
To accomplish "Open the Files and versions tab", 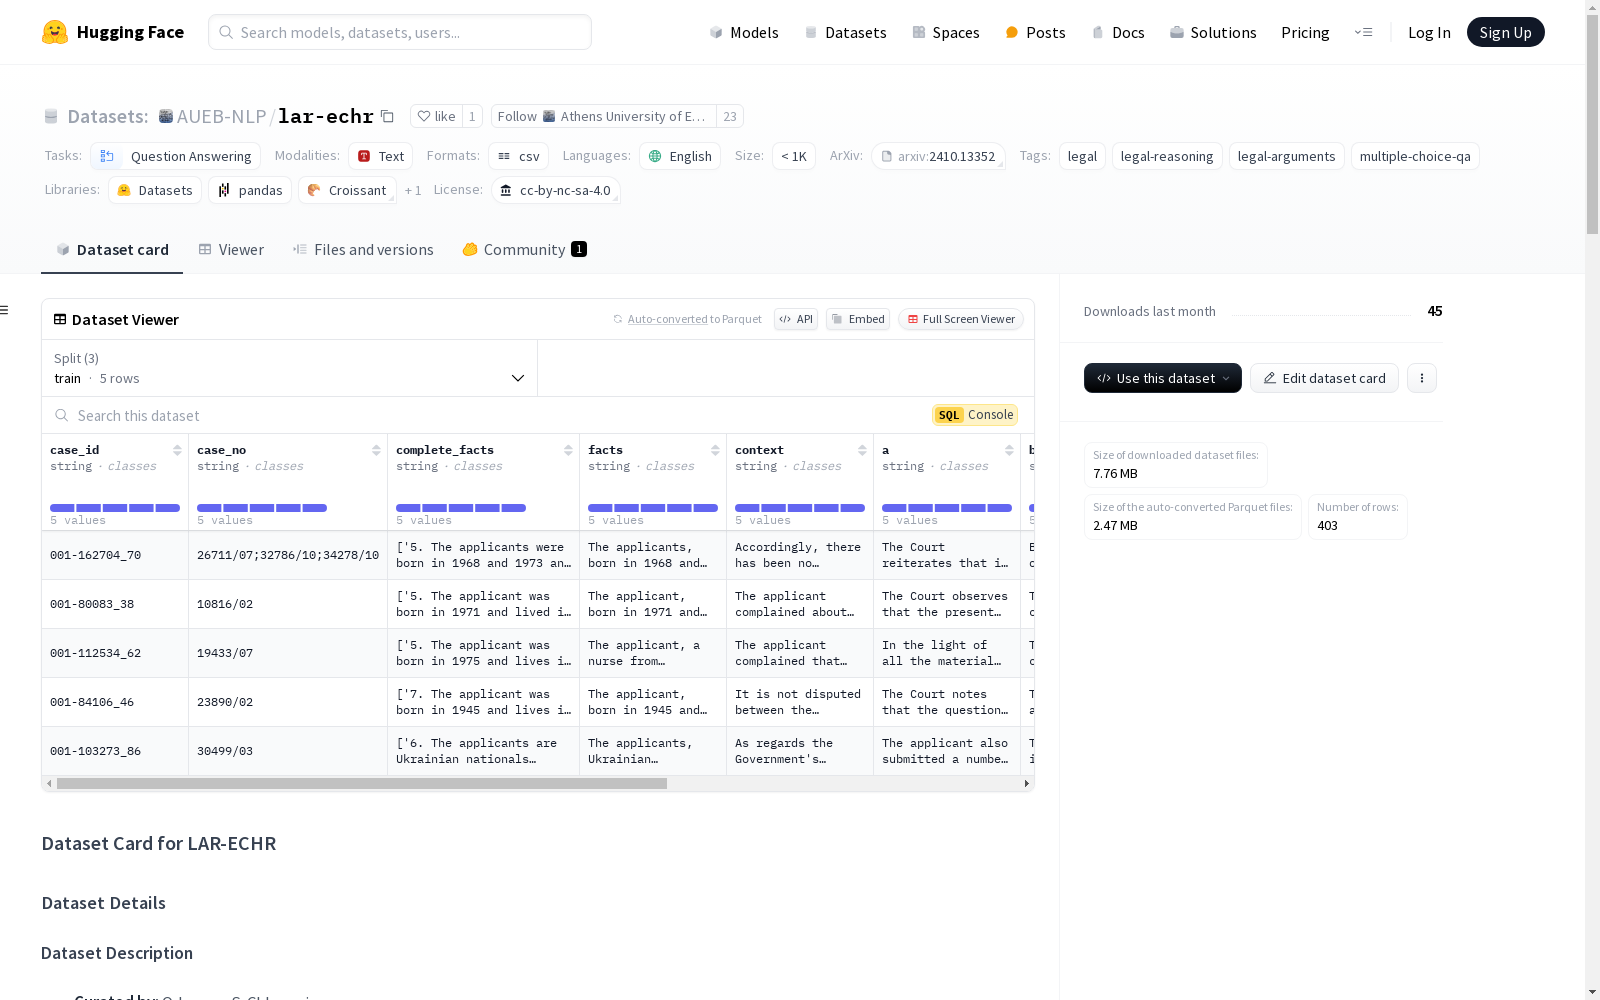I will coord(363,249).
